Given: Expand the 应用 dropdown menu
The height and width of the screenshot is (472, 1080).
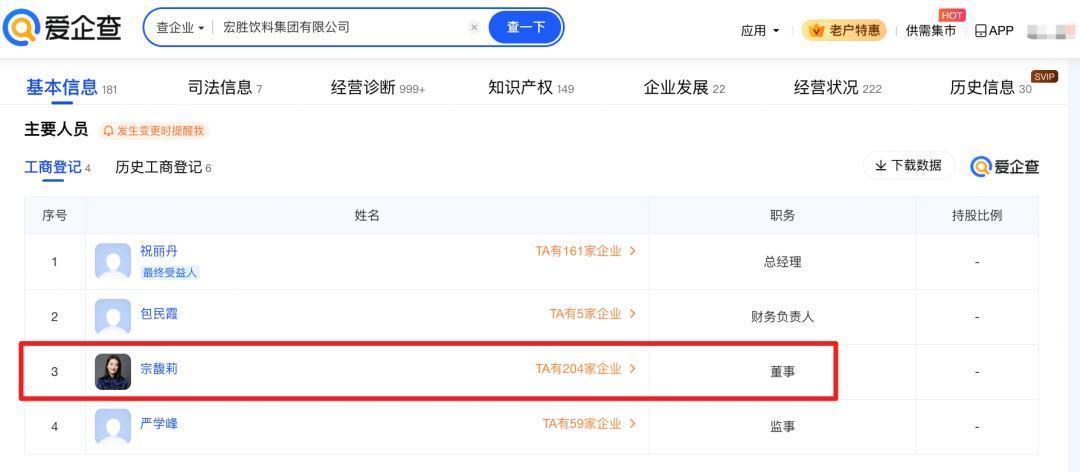Looking at the screenshot, I should click(x=760, y=30).
